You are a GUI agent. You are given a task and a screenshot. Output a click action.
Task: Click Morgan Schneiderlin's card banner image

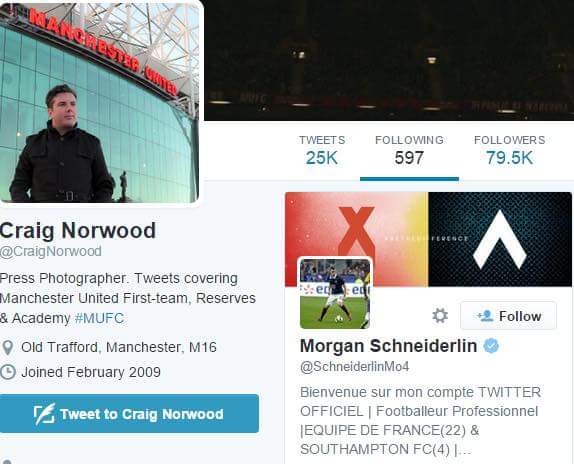[x=428, y=239]
